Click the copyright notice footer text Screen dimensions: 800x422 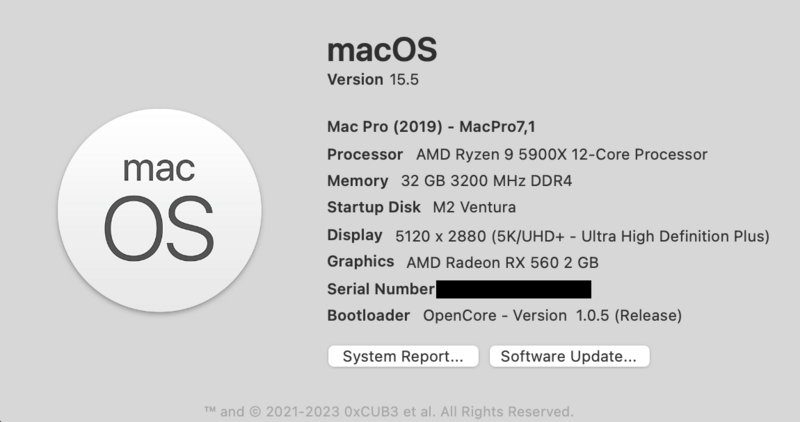pos(388,411)
